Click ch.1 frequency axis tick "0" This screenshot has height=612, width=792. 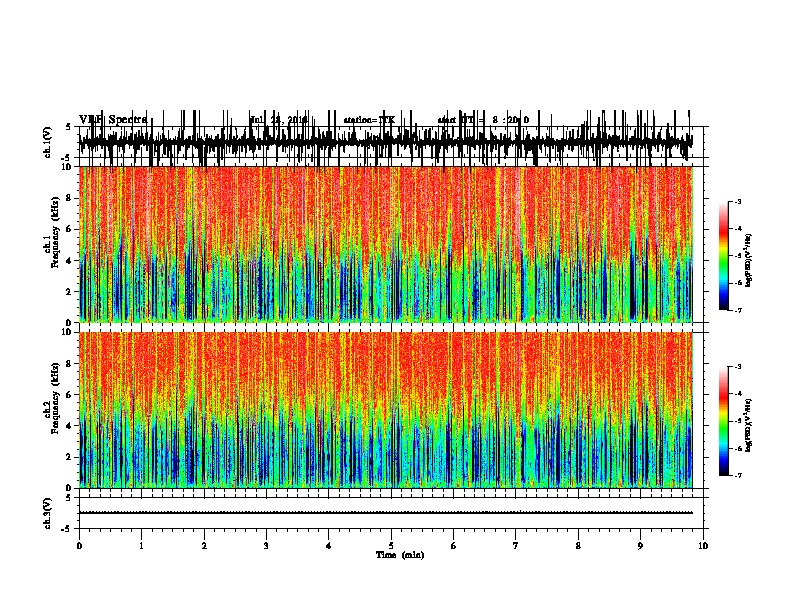70,322
